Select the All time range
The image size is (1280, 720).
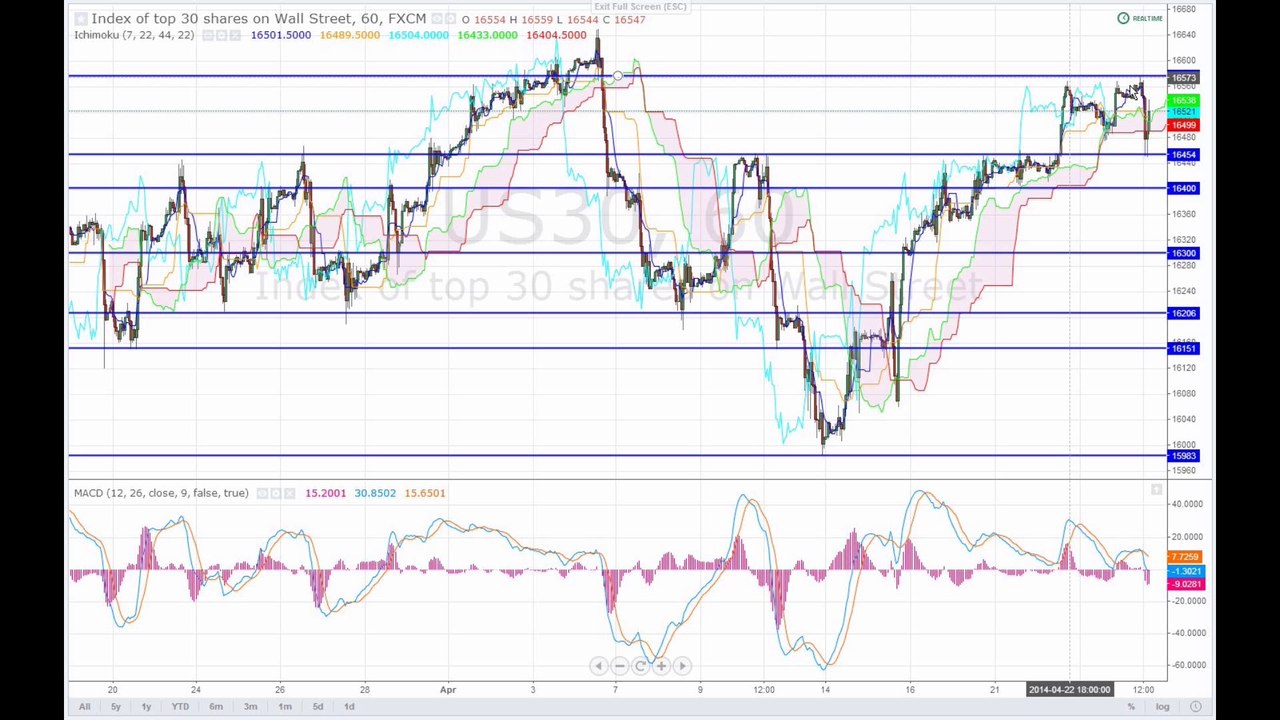coord(84,707)
